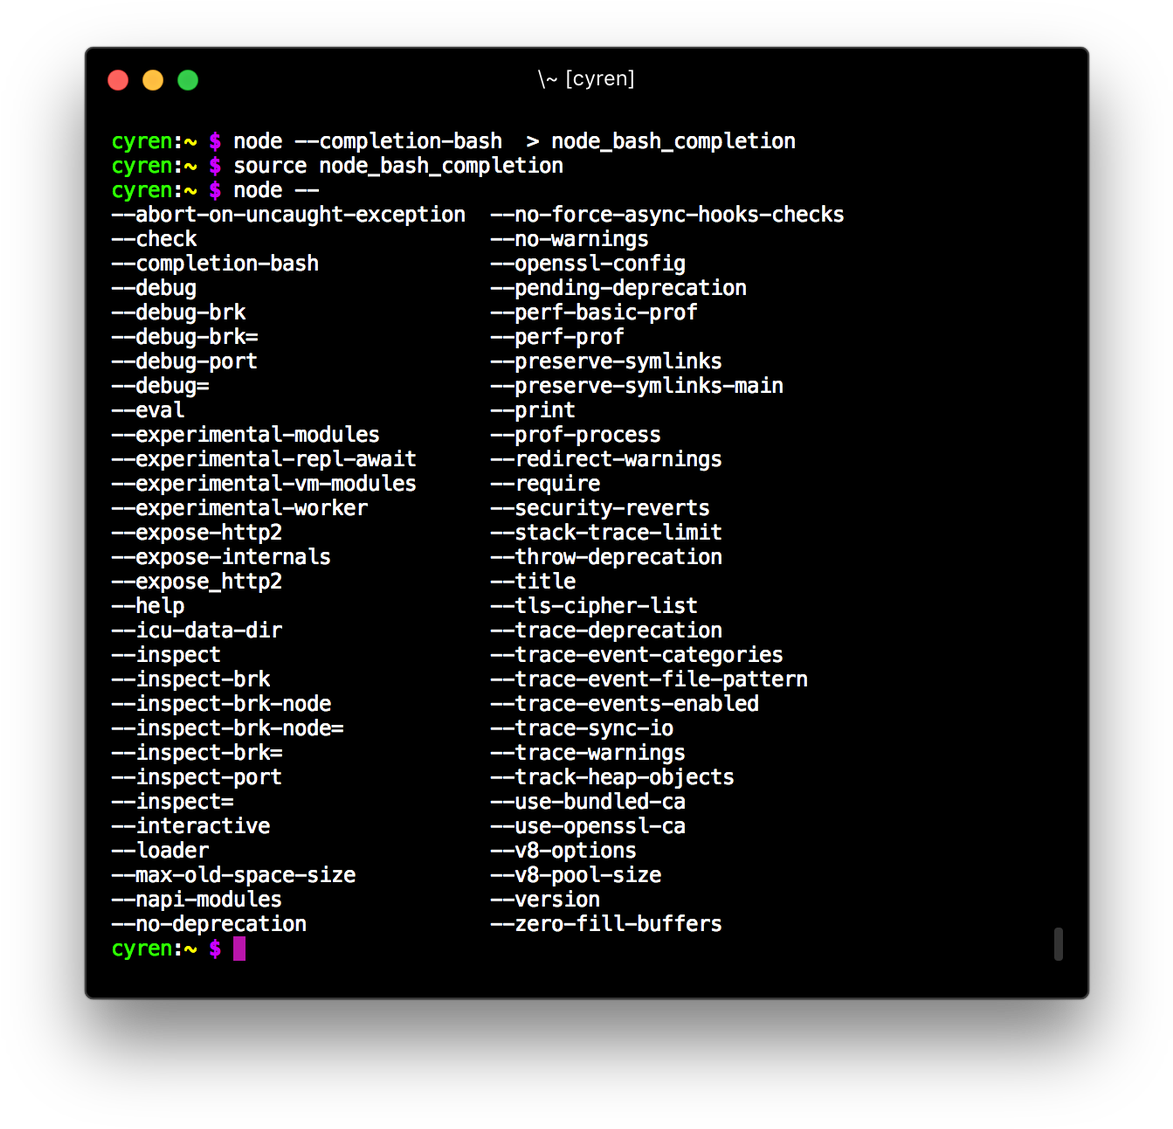Select the --use-bundled-ca option
This screenshot has width=1173, height=1129.
click(587, 801)
